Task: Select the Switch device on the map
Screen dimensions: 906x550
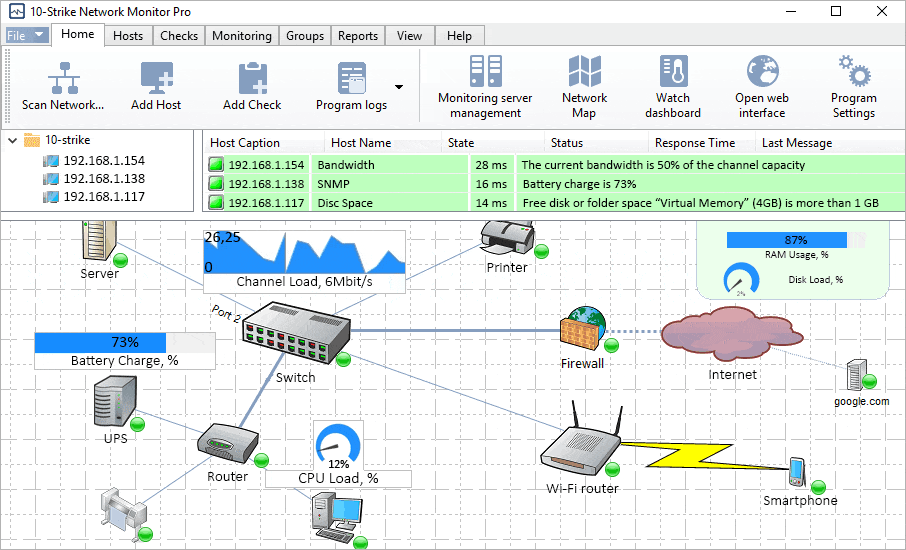Action: (x=296, y=333)
